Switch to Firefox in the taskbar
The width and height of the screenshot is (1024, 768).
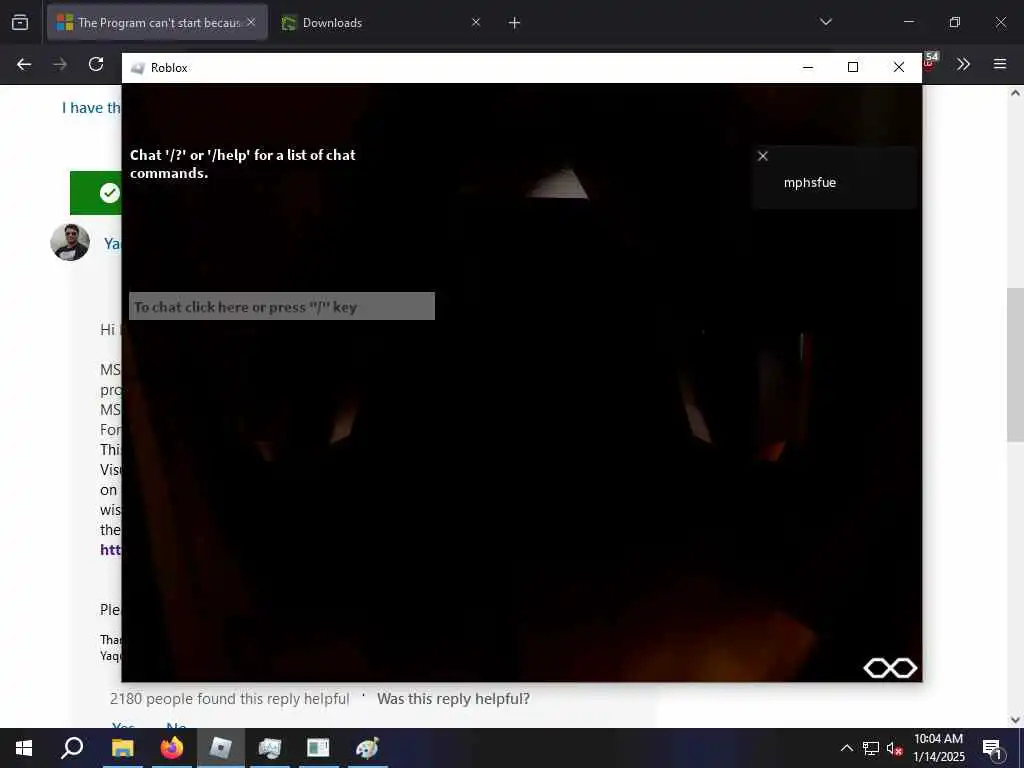point(172,748)
